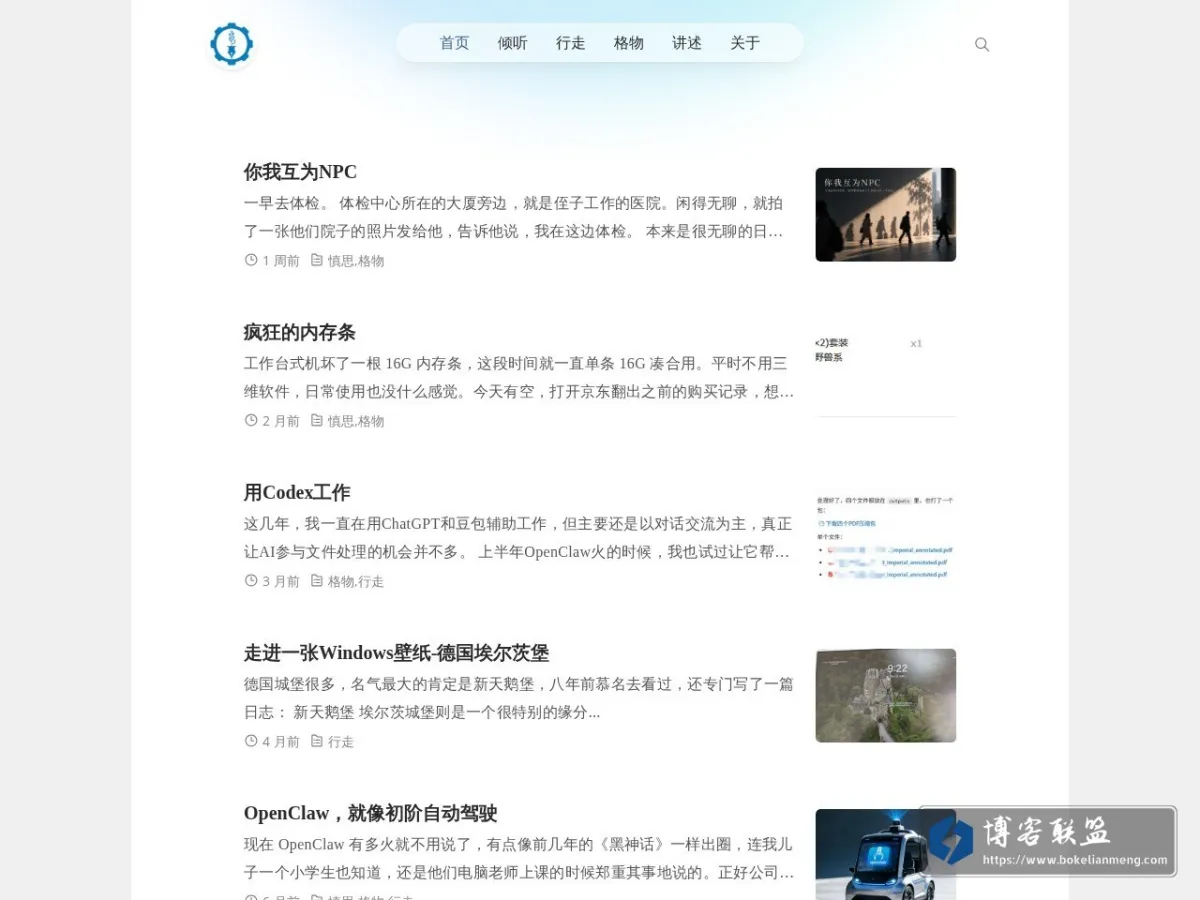The width and height of the screenshot is (1200, 900).
Task: Click excerpt starting "现在 OpenClaw 有多火"
Action: [519, 858]
